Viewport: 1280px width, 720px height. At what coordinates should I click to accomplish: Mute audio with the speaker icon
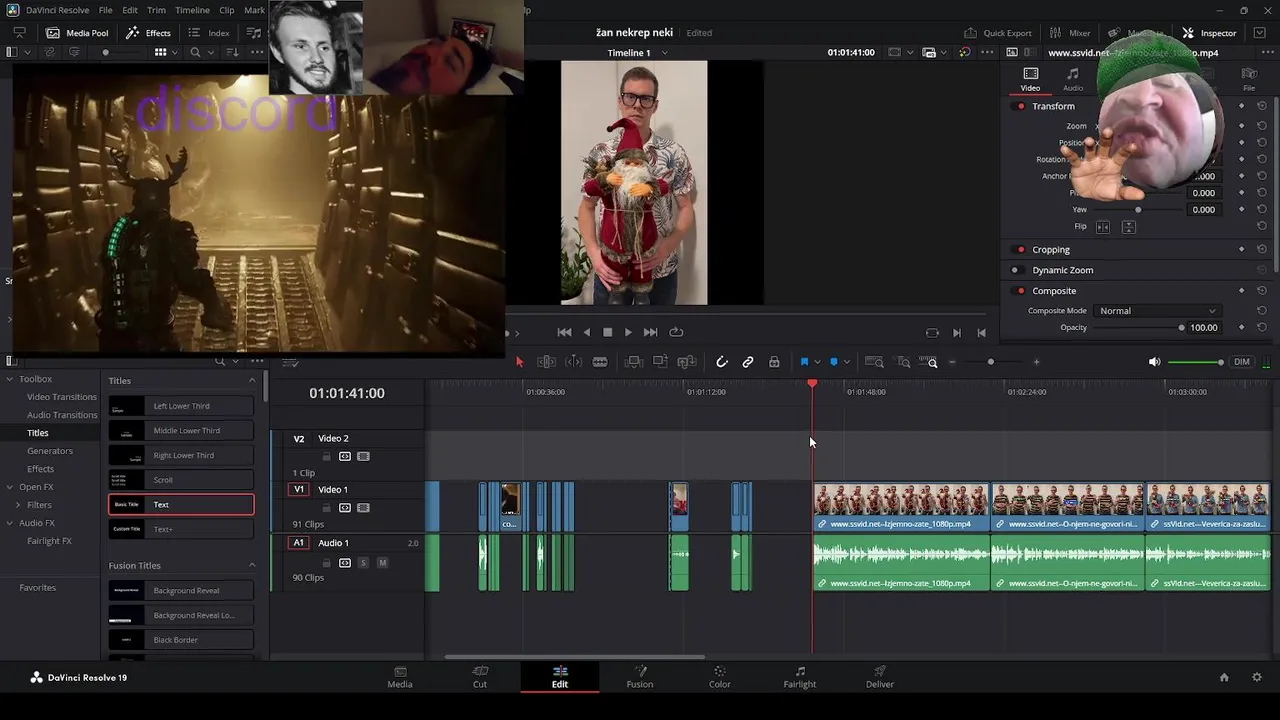[1154, 362]
